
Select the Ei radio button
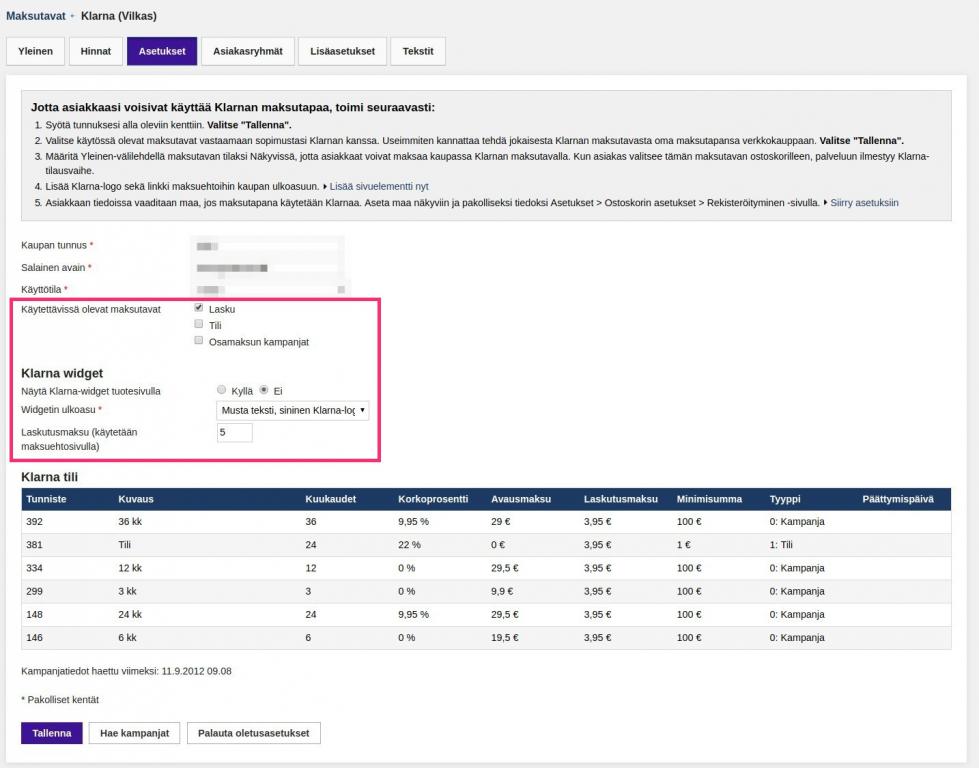[264, 390]
